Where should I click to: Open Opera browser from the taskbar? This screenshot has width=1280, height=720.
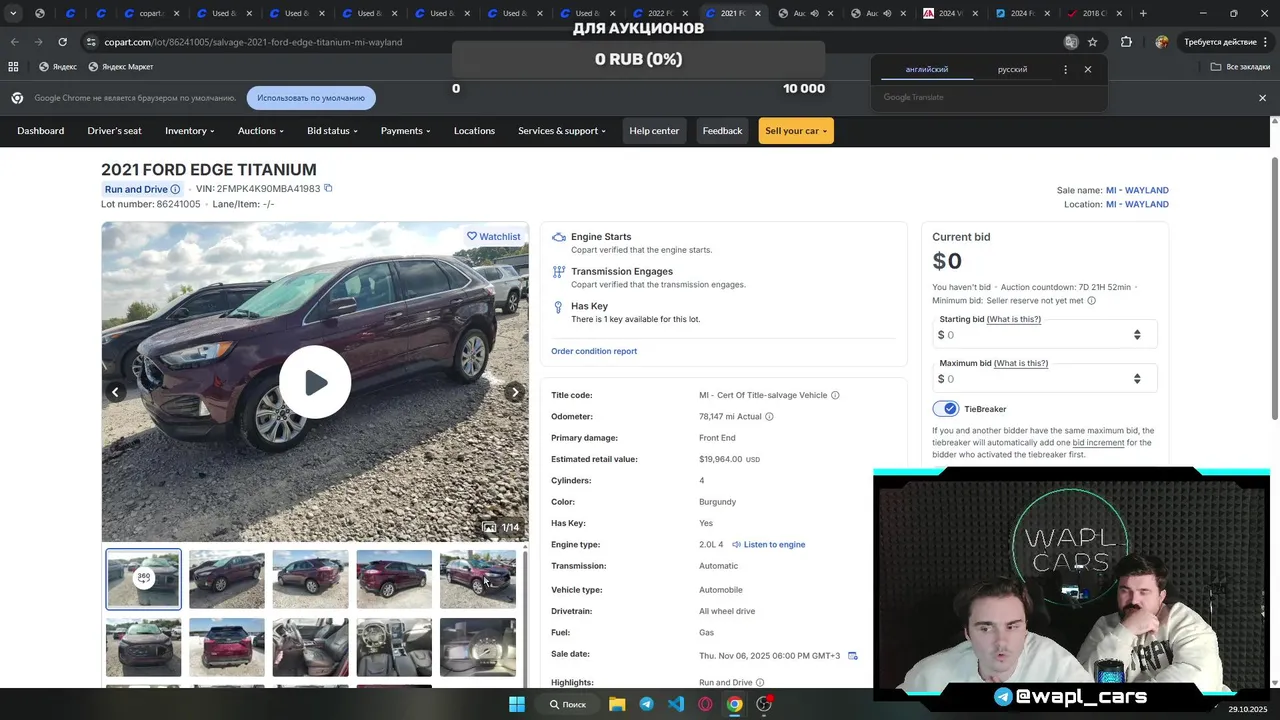pos(705,704)
